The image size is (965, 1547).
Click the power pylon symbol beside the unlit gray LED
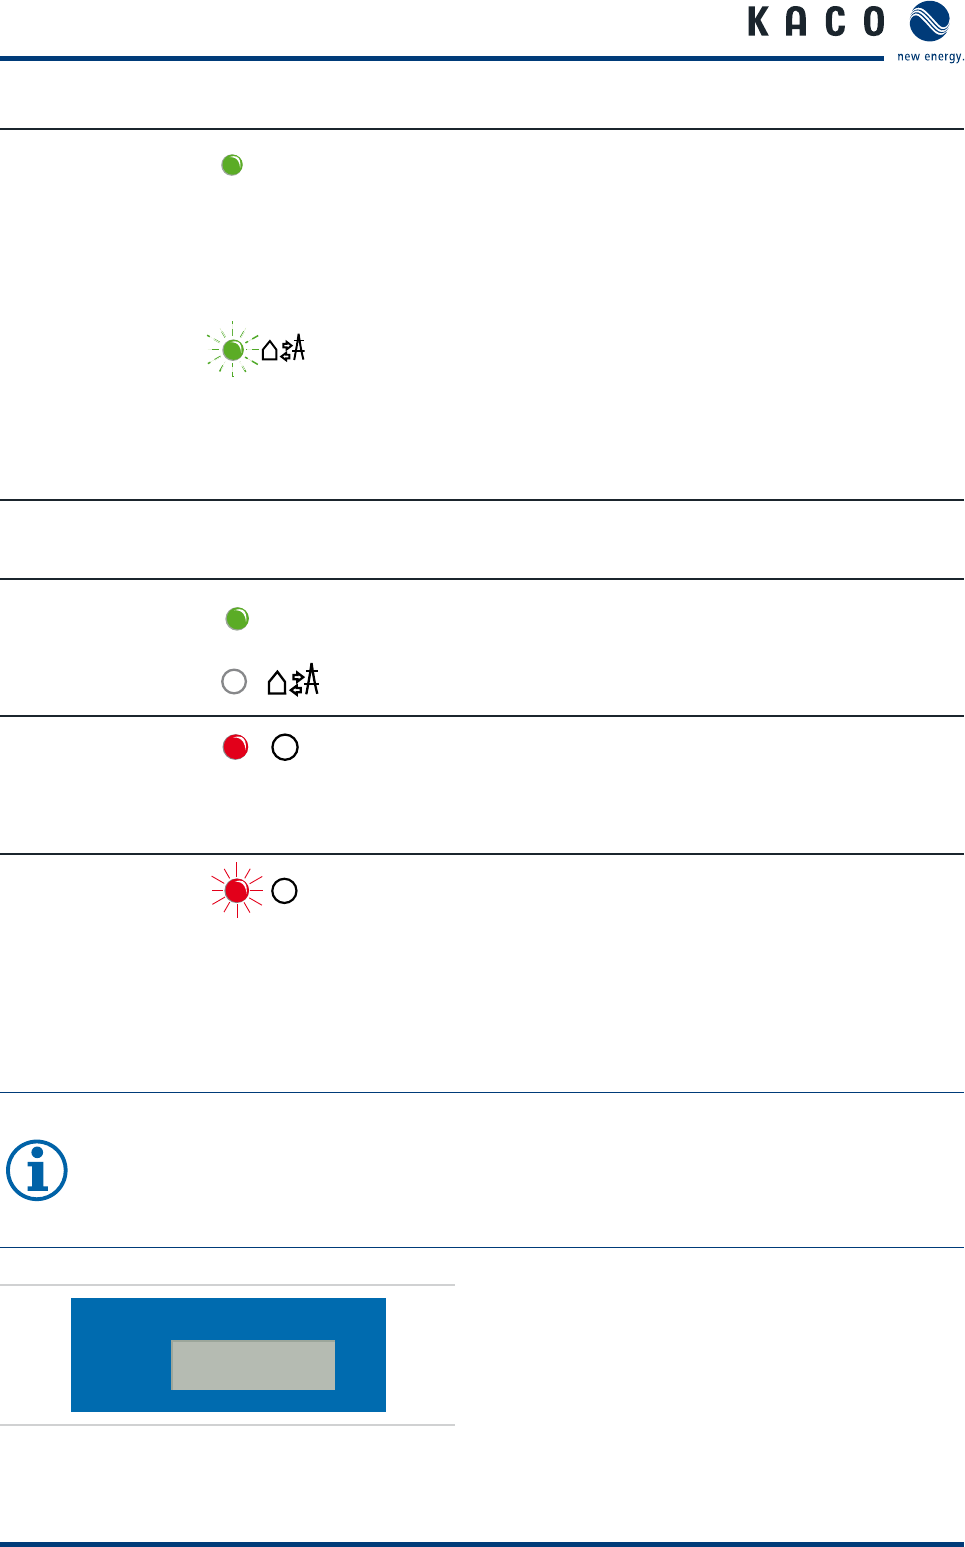[311, 679]
